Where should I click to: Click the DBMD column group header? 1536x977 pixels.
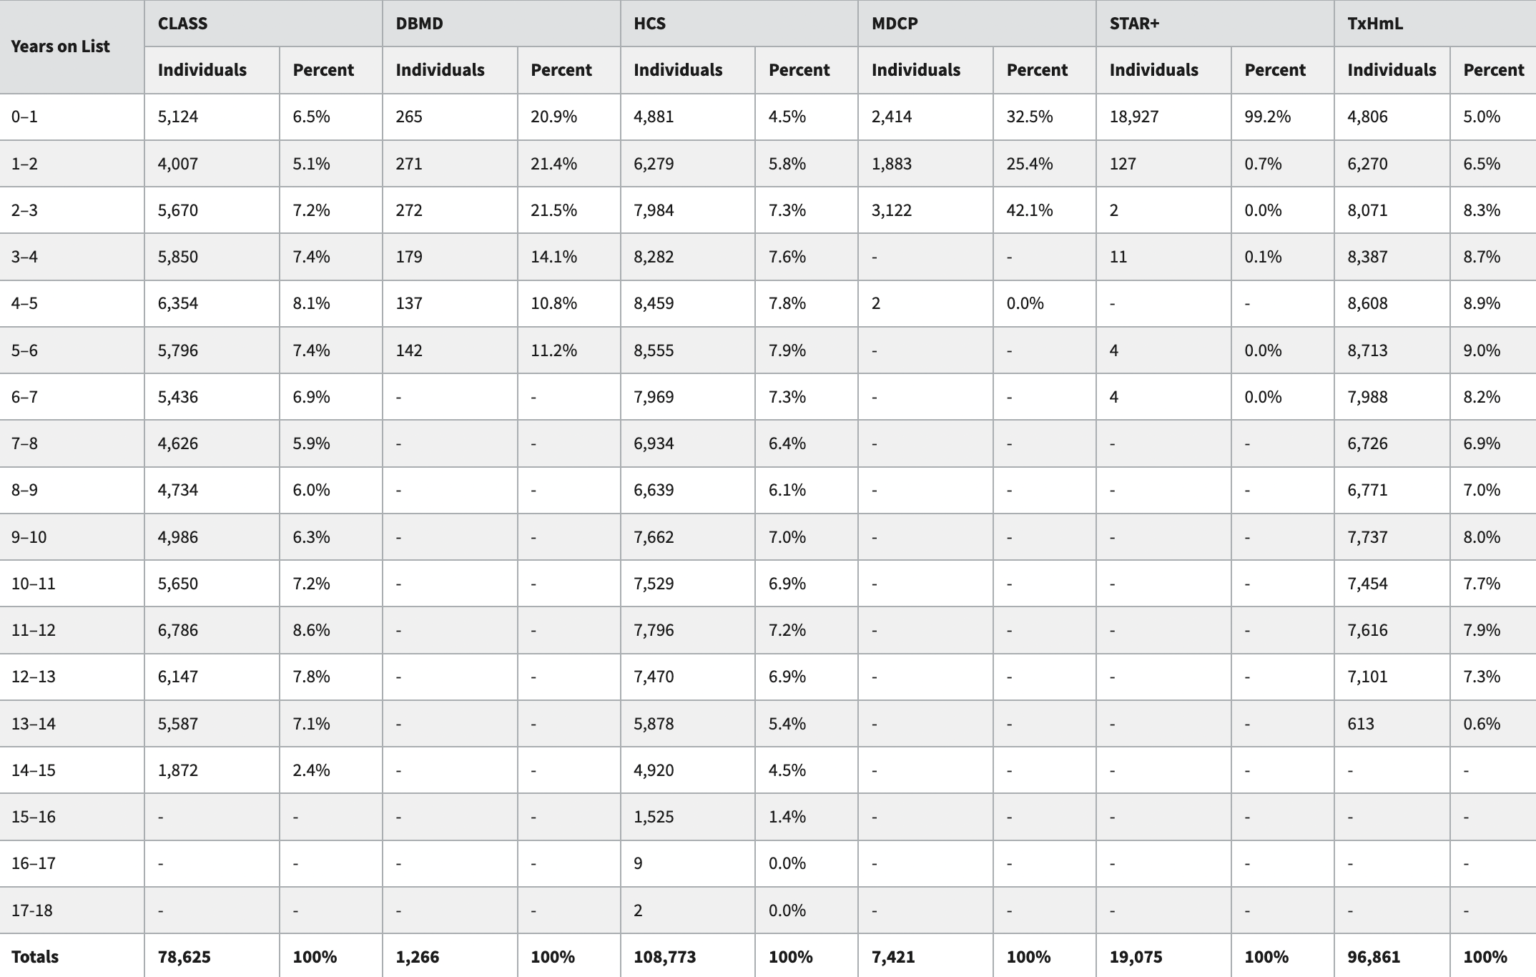point(419,23)
